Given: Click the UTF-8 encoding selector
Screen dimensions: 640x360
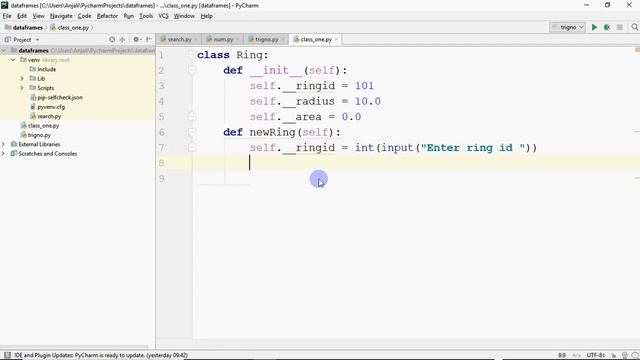Looking at the screenshot, I should [x=596, y=356].
